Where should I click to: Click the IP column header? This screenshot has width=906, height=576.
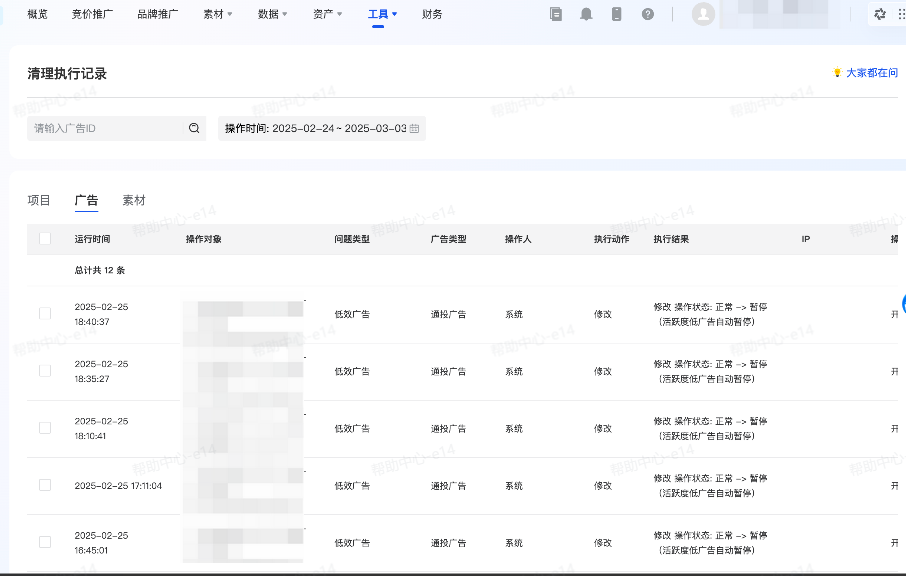tap(805, 239)
